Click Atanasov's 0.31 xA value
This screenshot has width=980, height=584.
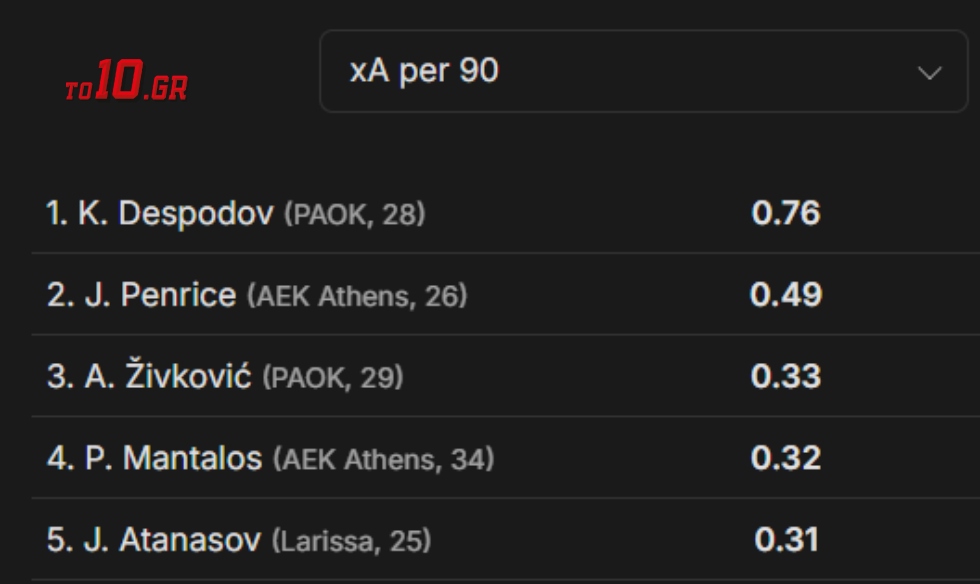[785, 541]
